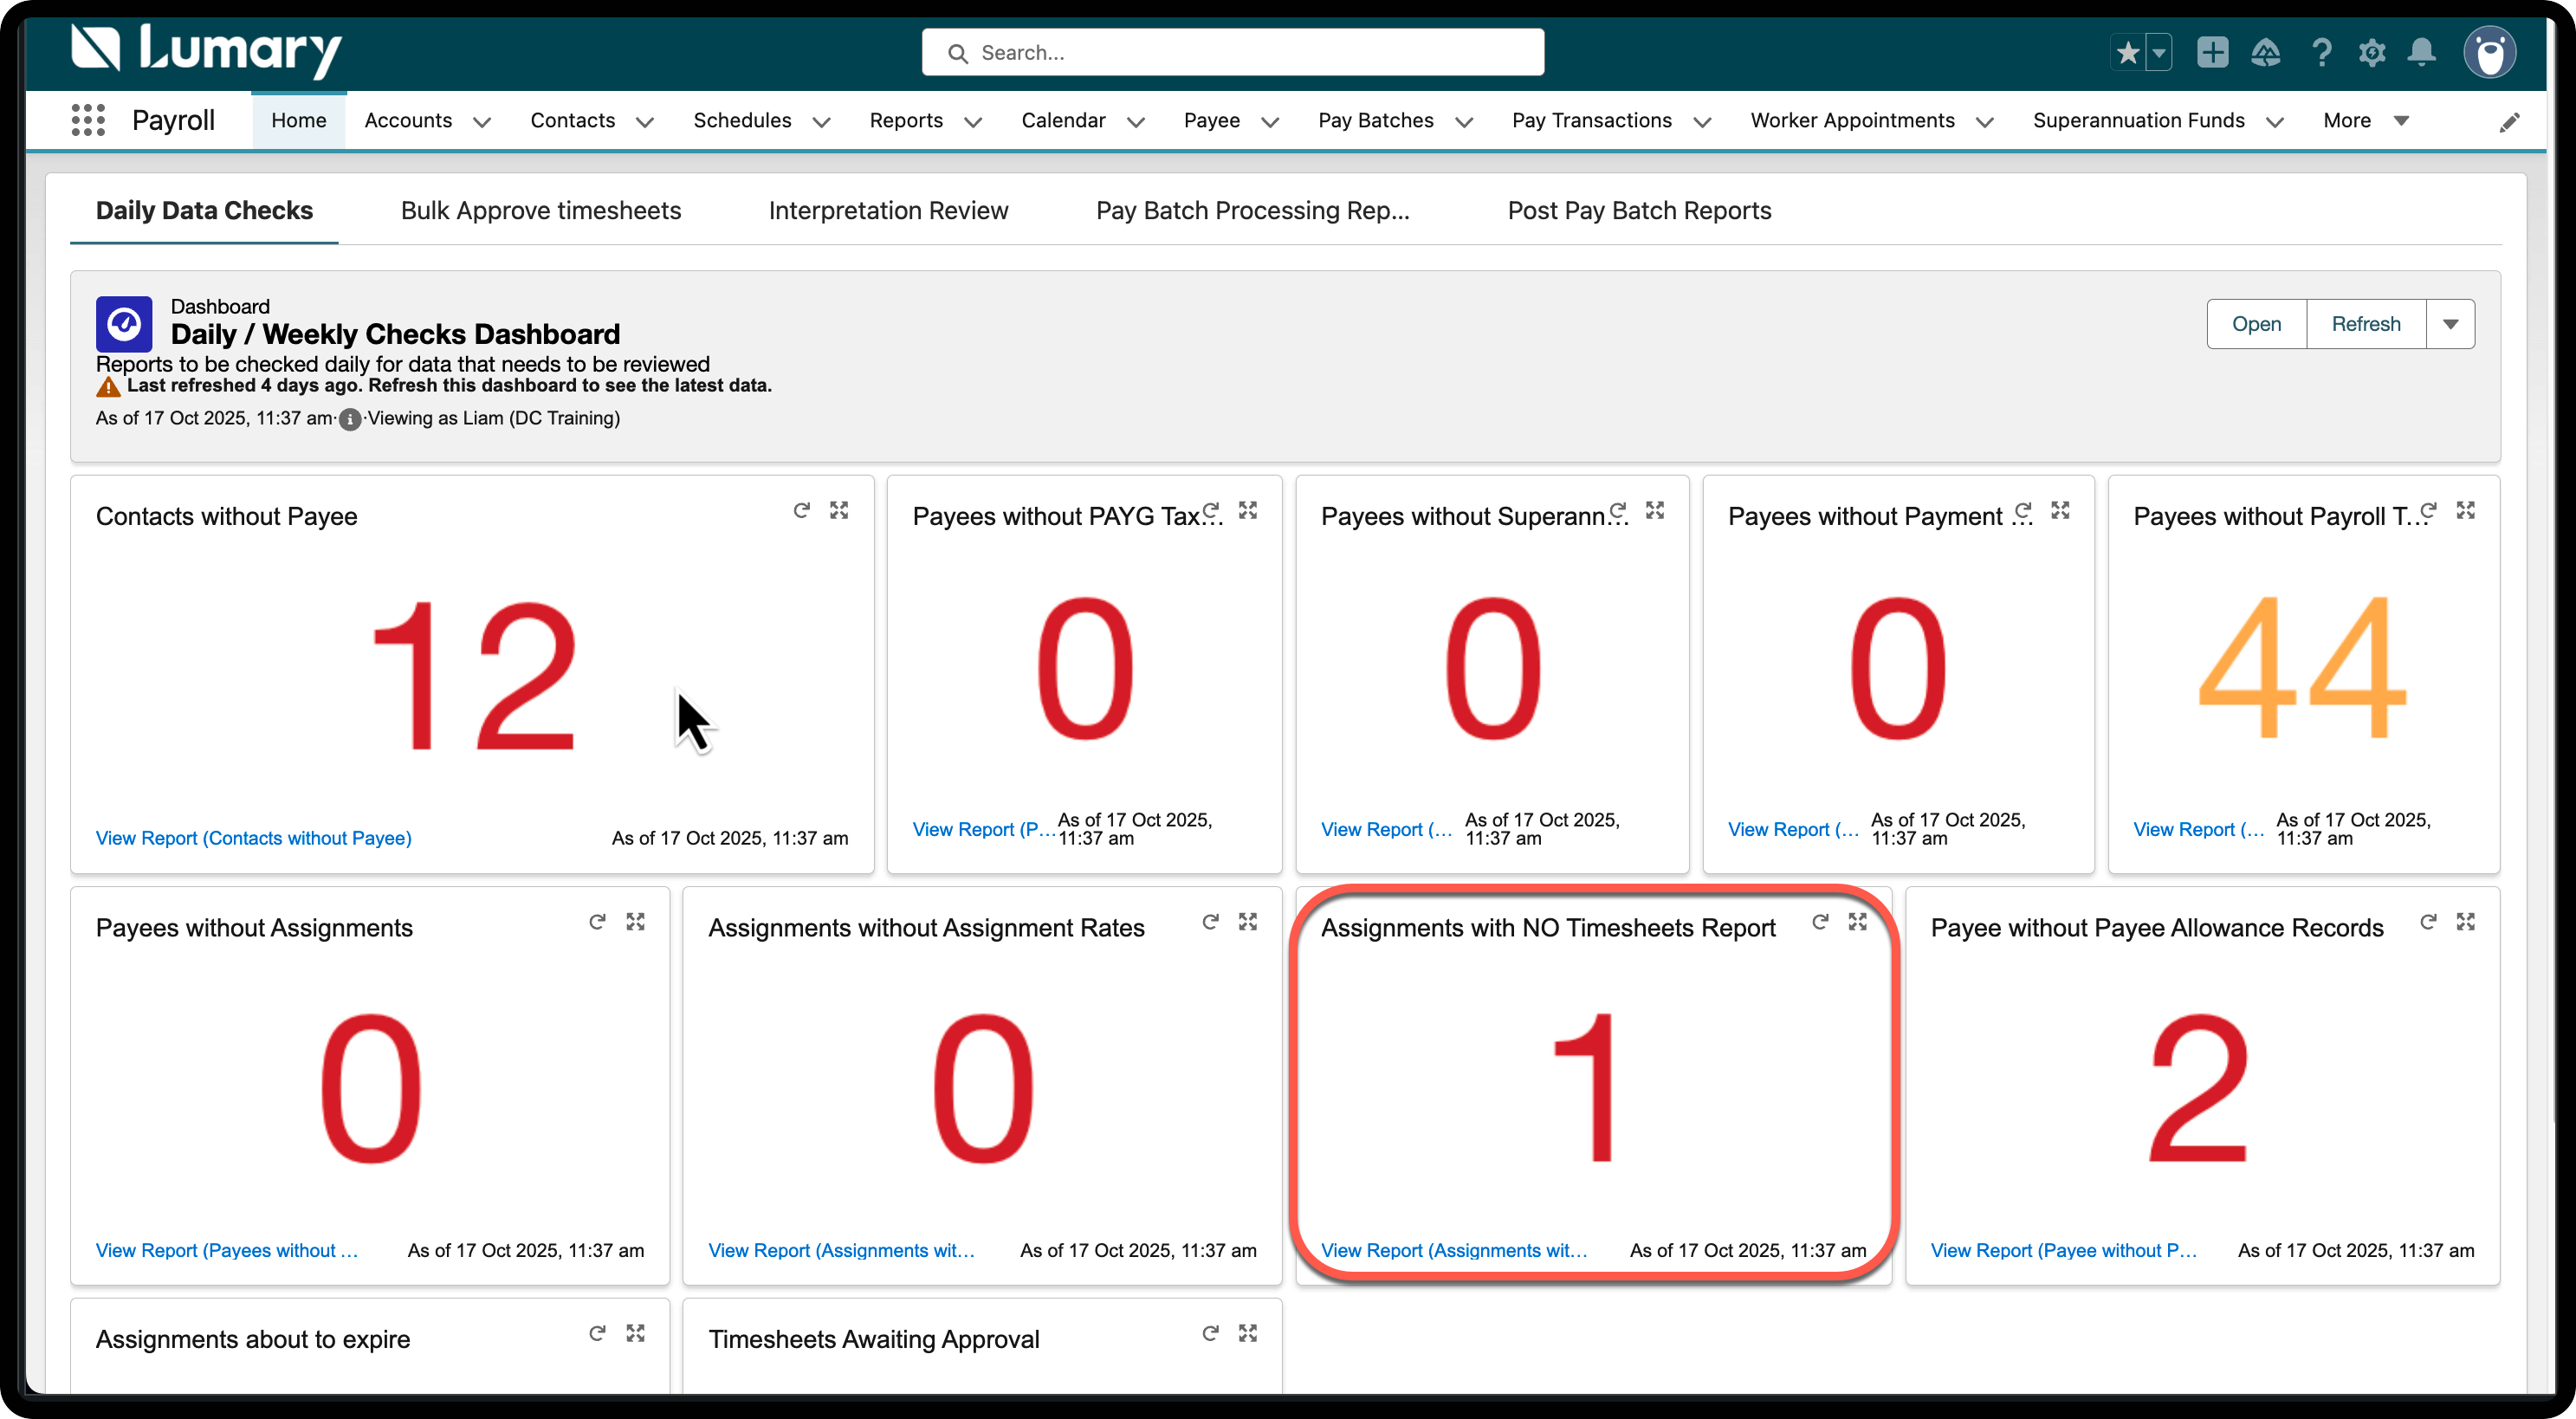2576x1419 pixels.
Task: Refresh the Assignments with NO Timesheets Report widget
Action: [x=1821, y=921]
